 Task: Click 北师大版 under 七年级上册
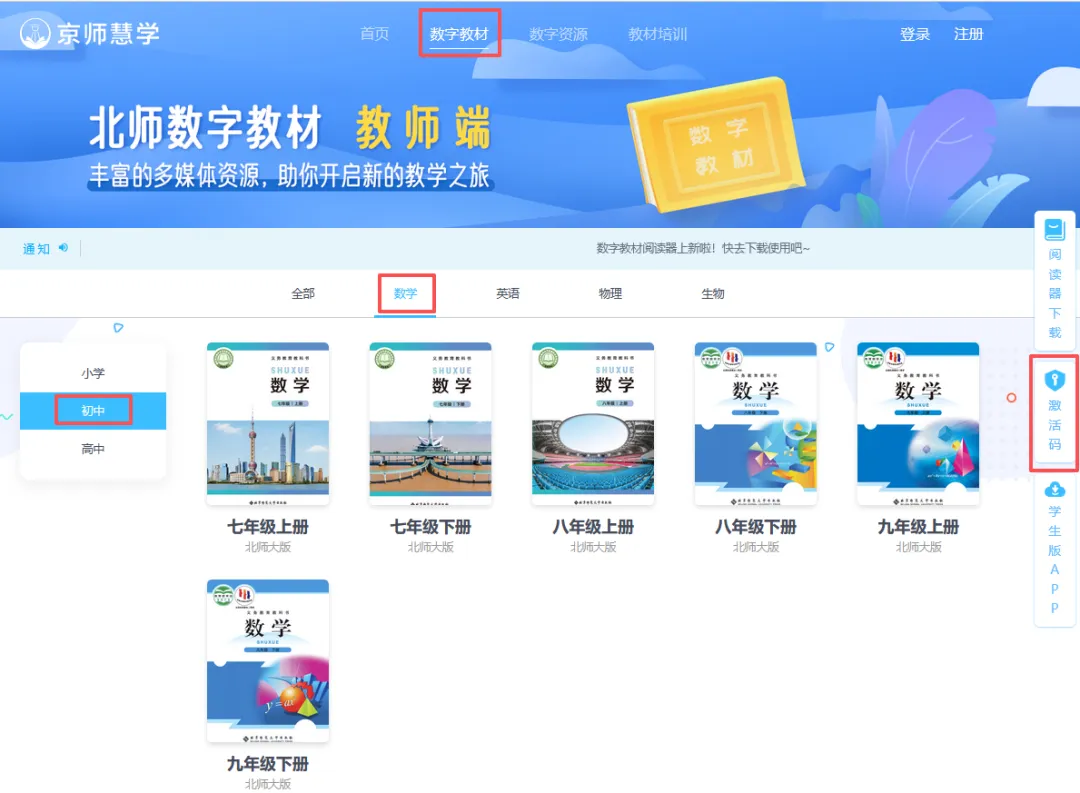tap(268, 547)
